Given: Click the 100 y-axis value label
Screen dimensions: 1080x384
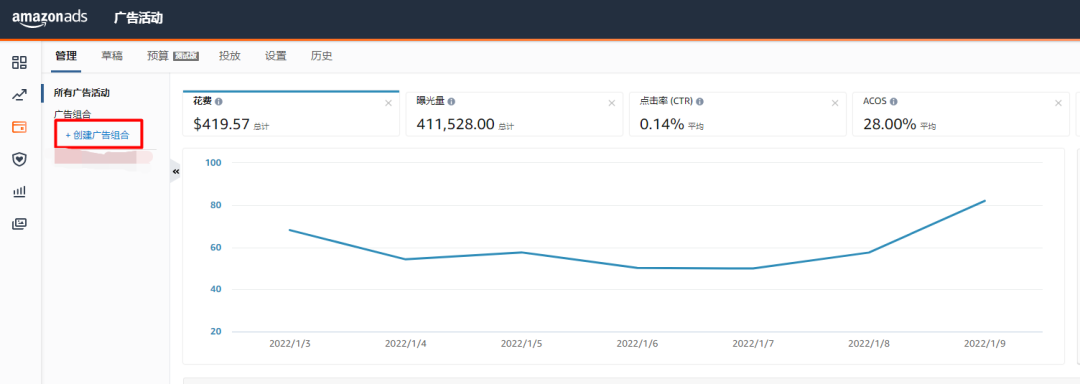Looking at the screenshot, I should (214, 163).
